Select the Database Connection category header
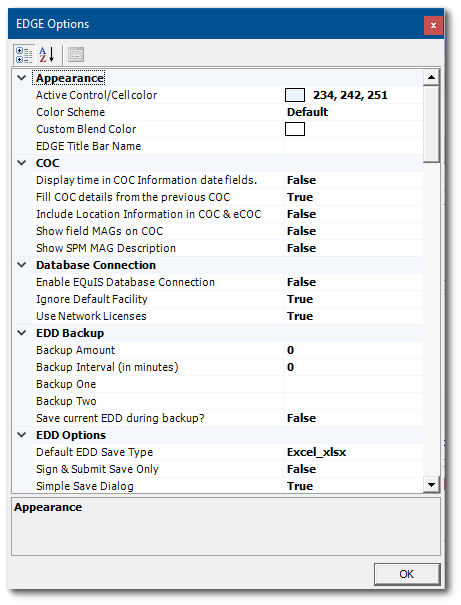Image resolution: width=461 pixels, height=605 pixels. tap(96, 265)
